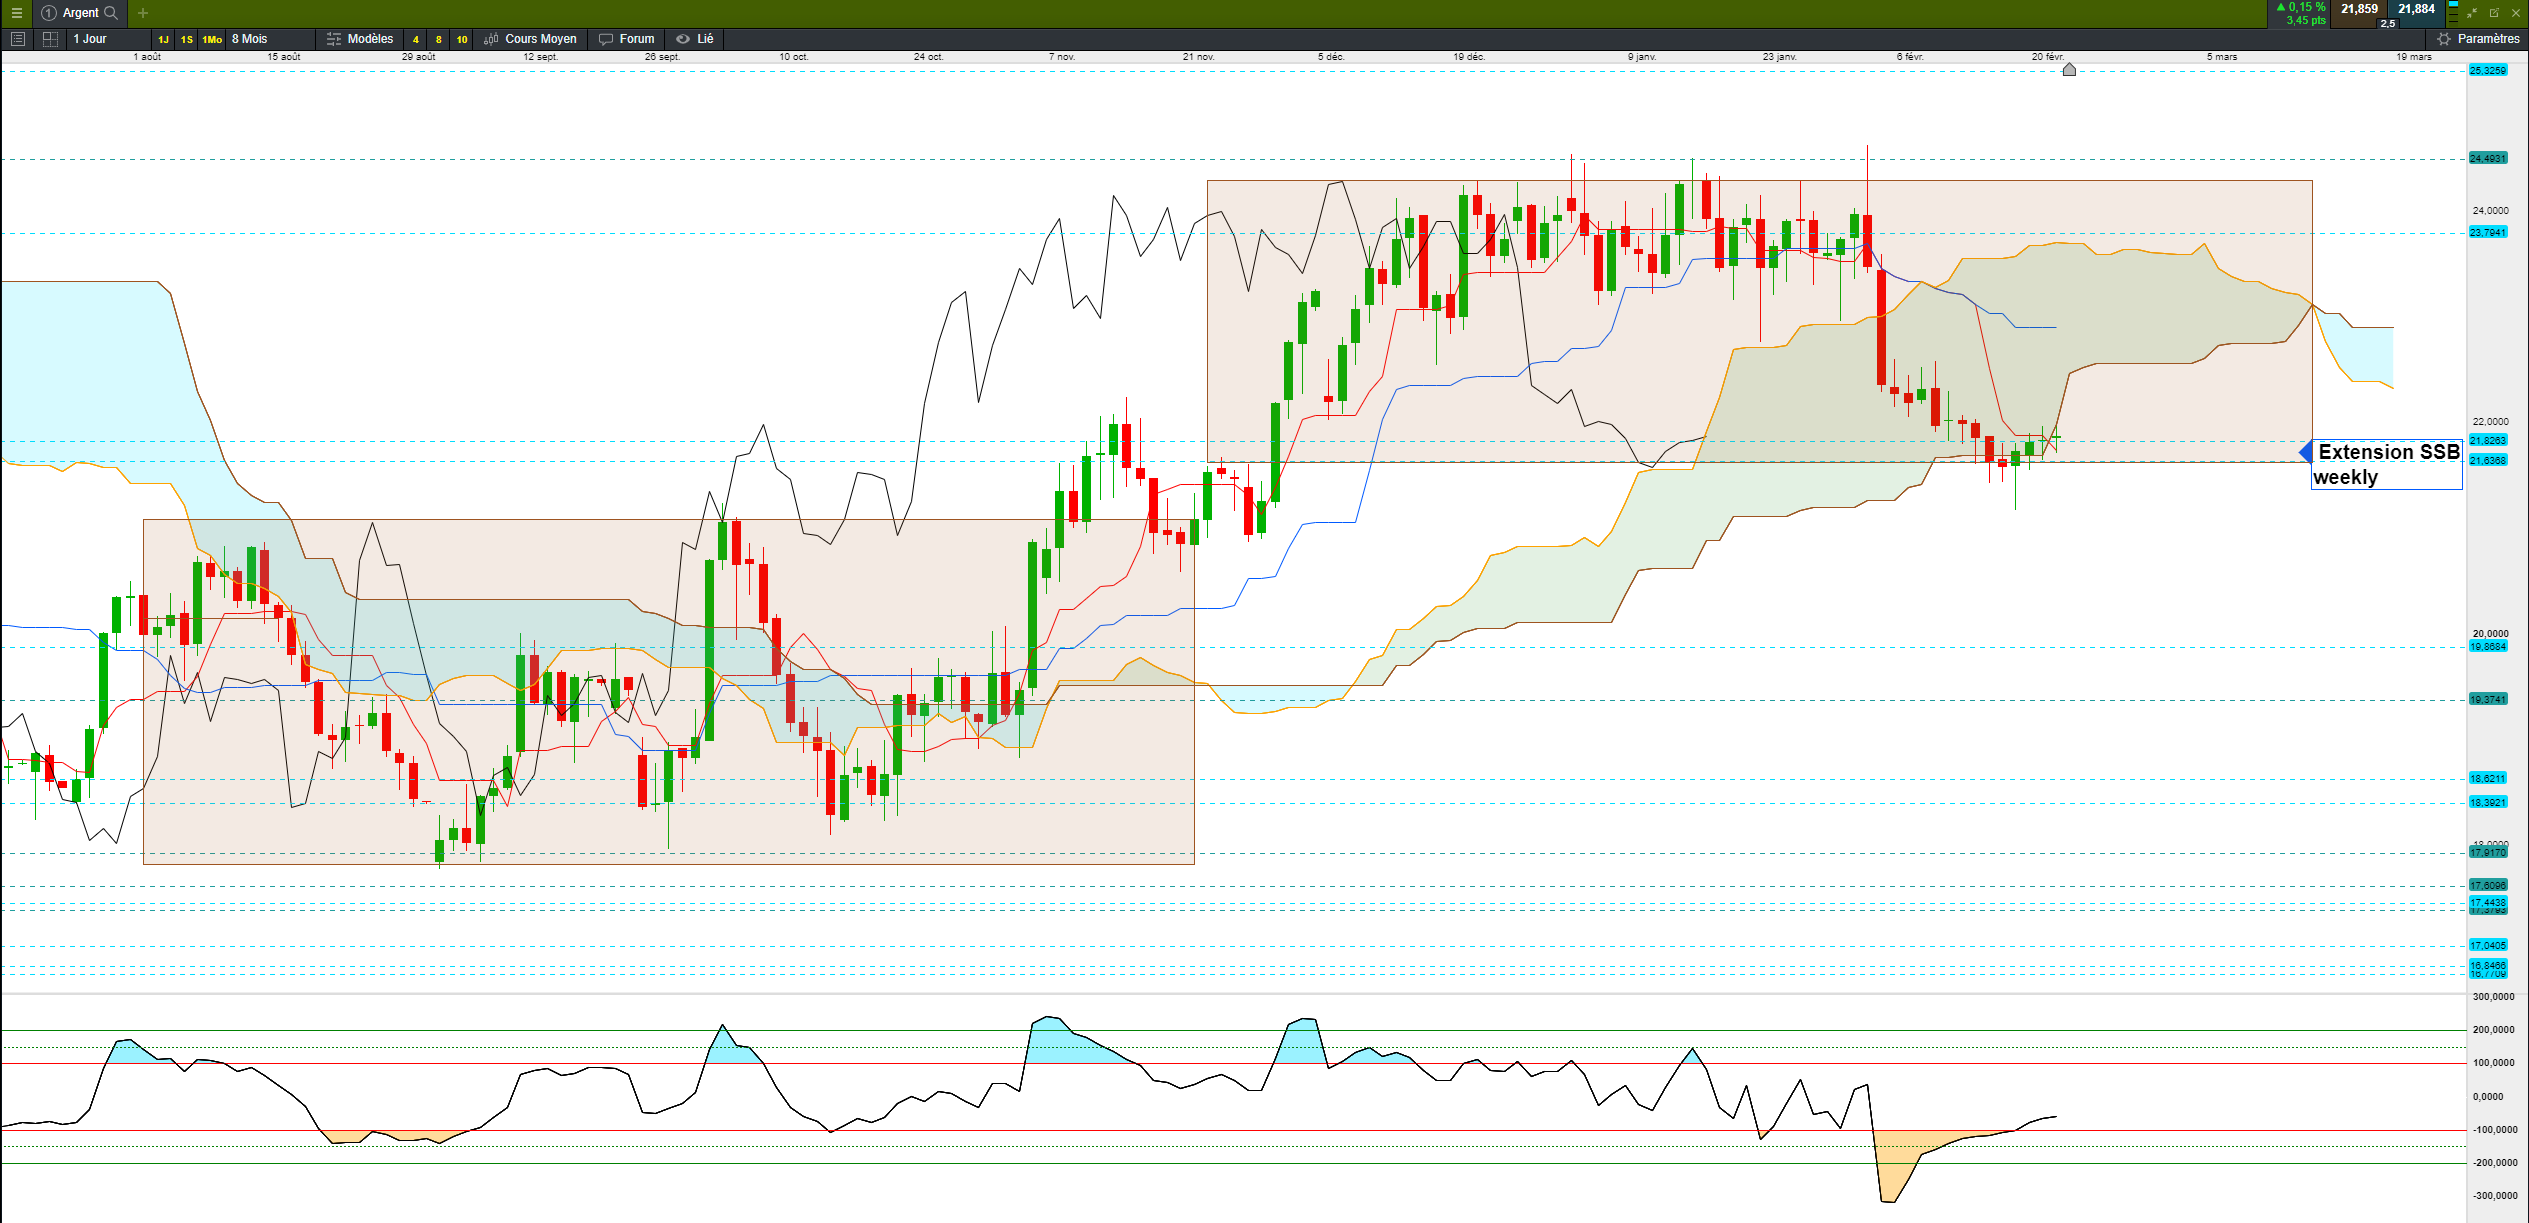Image resolution: width=2529 pixels, height=1223 pixels.
Task: Open the chart grid layout icon
Action: tap(50, 39)
